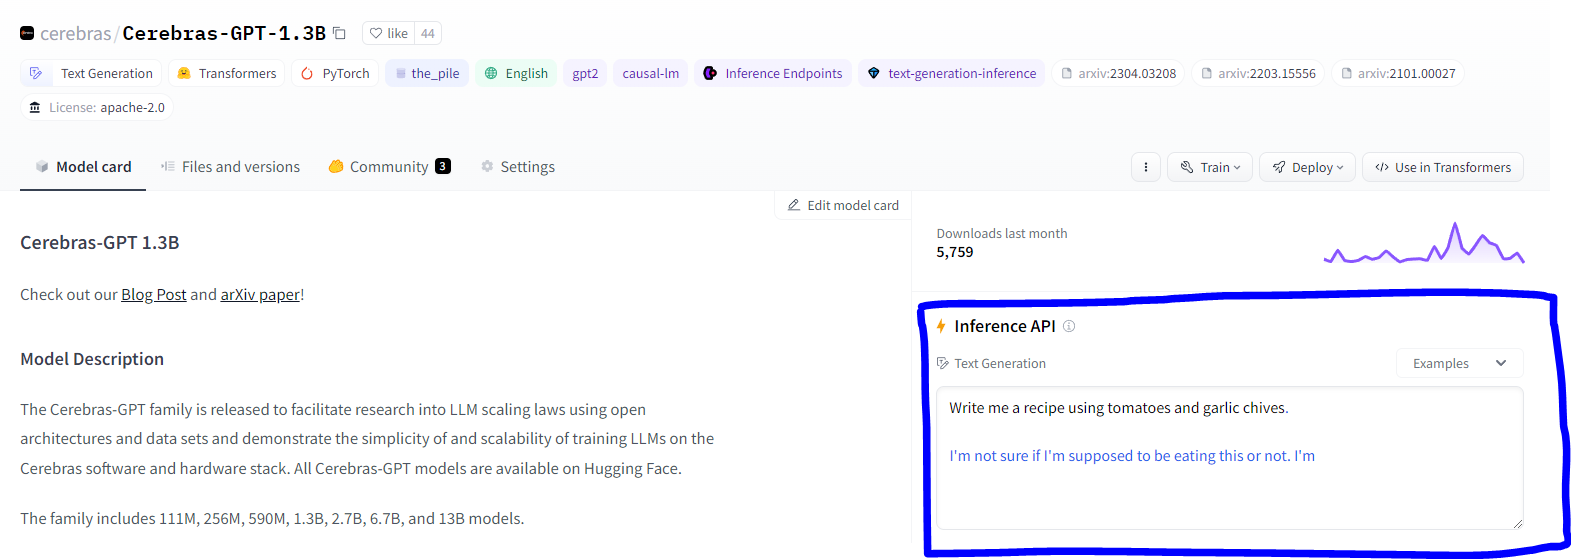Open the likes count of 44
Viewport: 1571px width, 559px height.
coord(428,33)
